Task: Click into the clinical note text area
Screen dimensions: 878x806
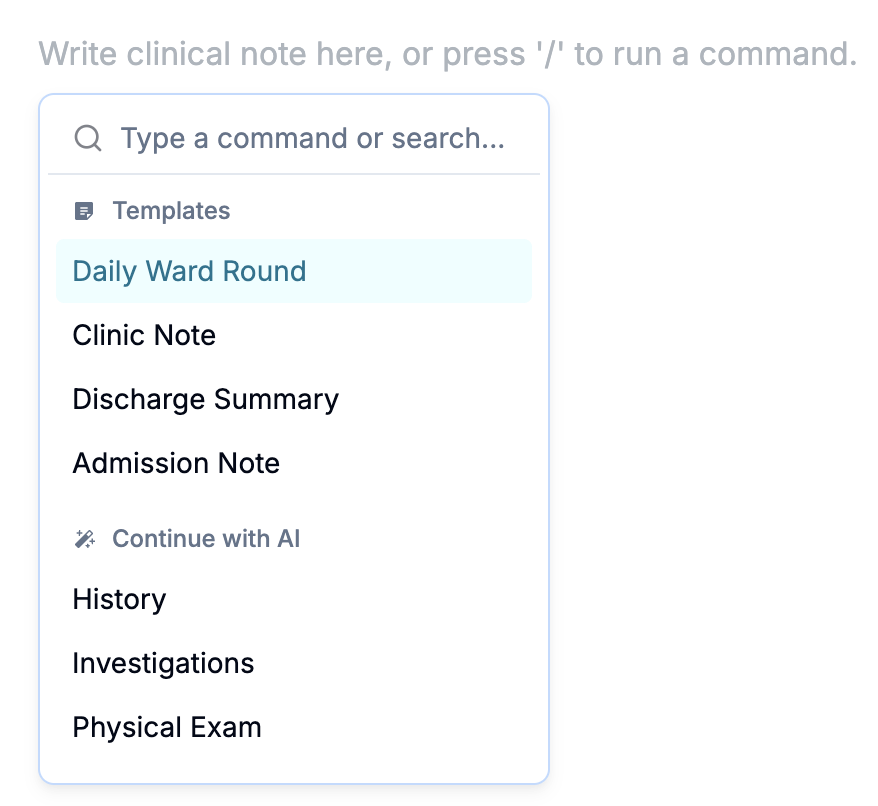Action: (447, 53)
